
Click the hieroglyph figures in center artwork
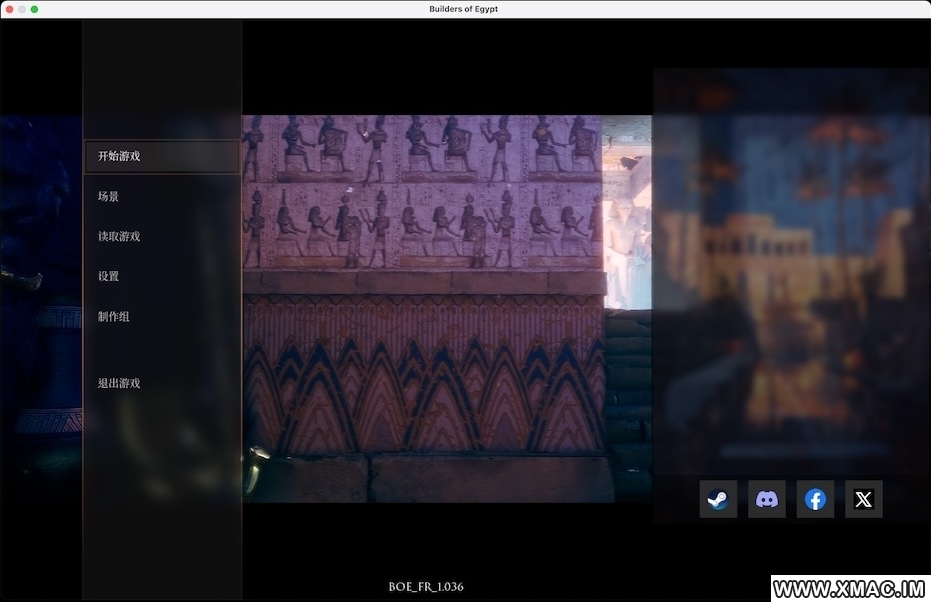tap(420, 190)
